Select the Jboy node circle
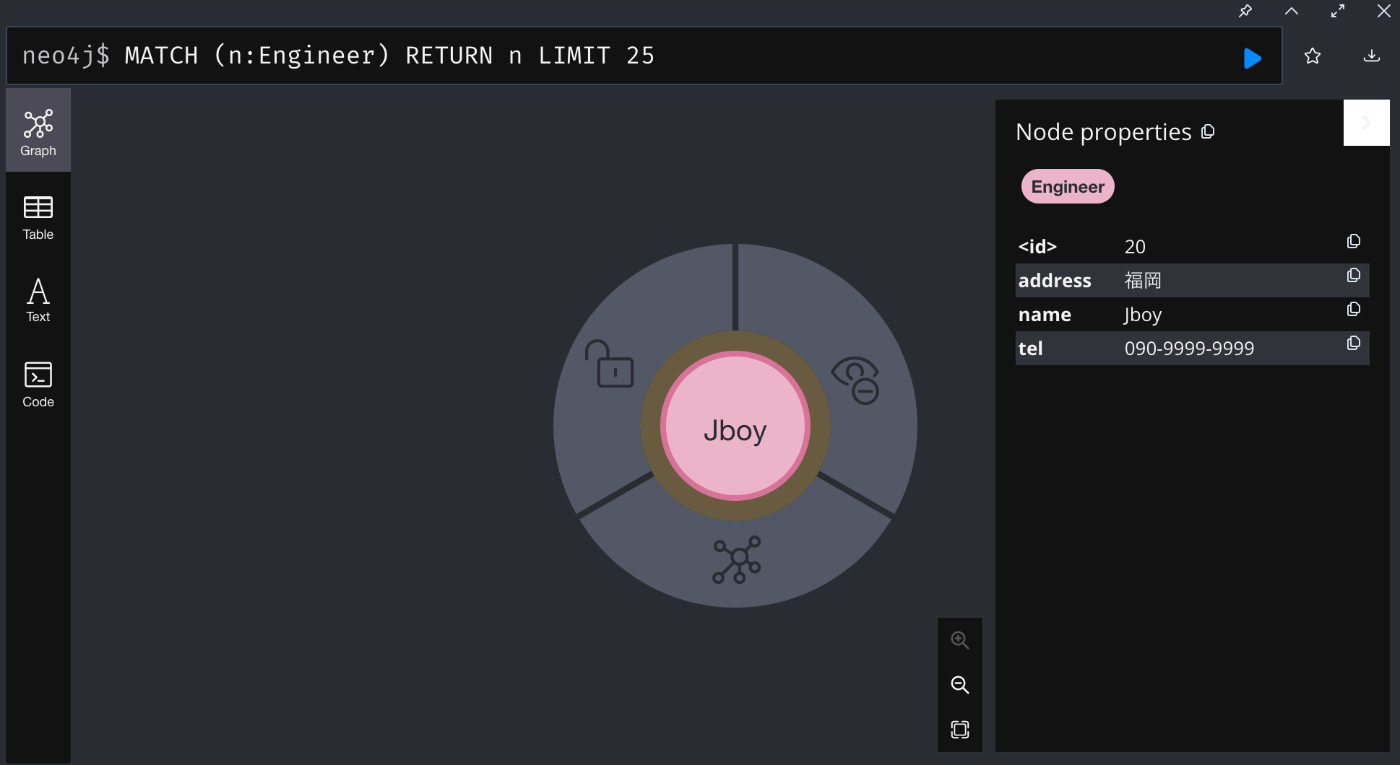1400x765 pixels. pos(735,427)
